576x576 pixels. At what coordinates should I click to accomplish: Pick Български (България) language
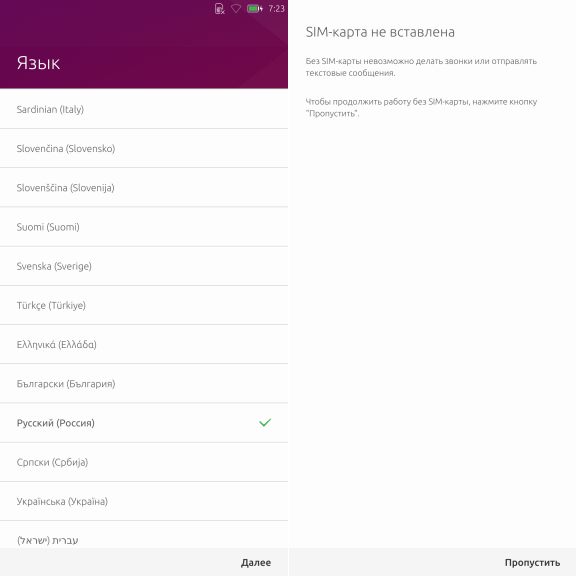(144, 384)
